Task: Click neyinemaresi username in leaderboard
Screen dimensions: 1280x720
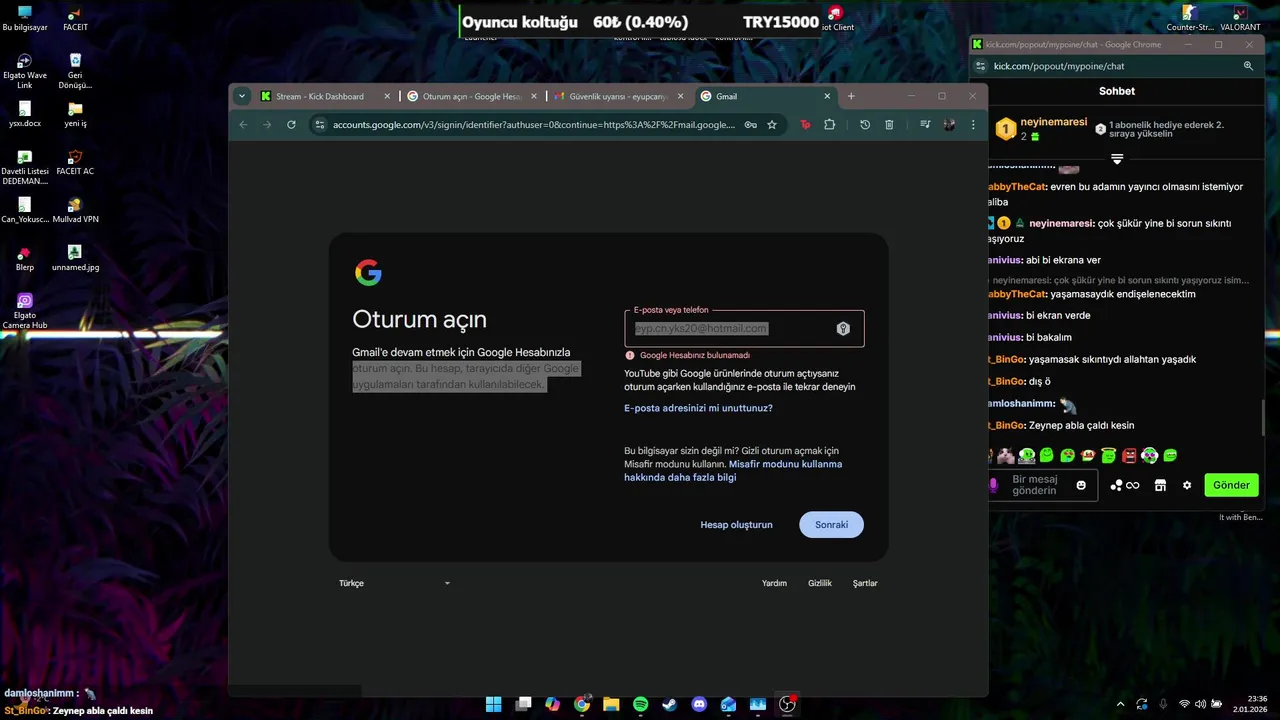Action: (x=1054, y=122)
